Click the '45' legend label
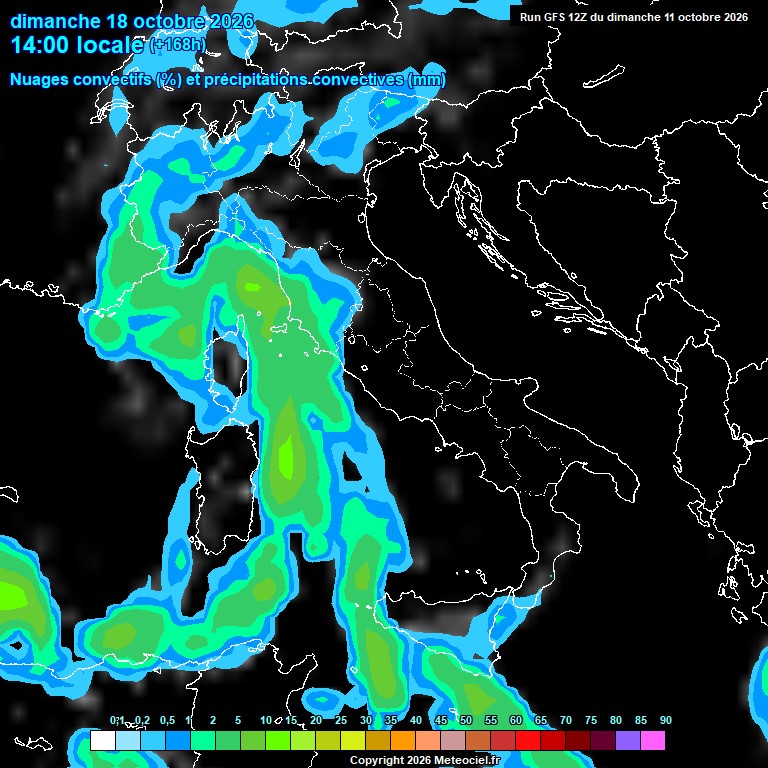The image size is (768, 768). [441, 720]
